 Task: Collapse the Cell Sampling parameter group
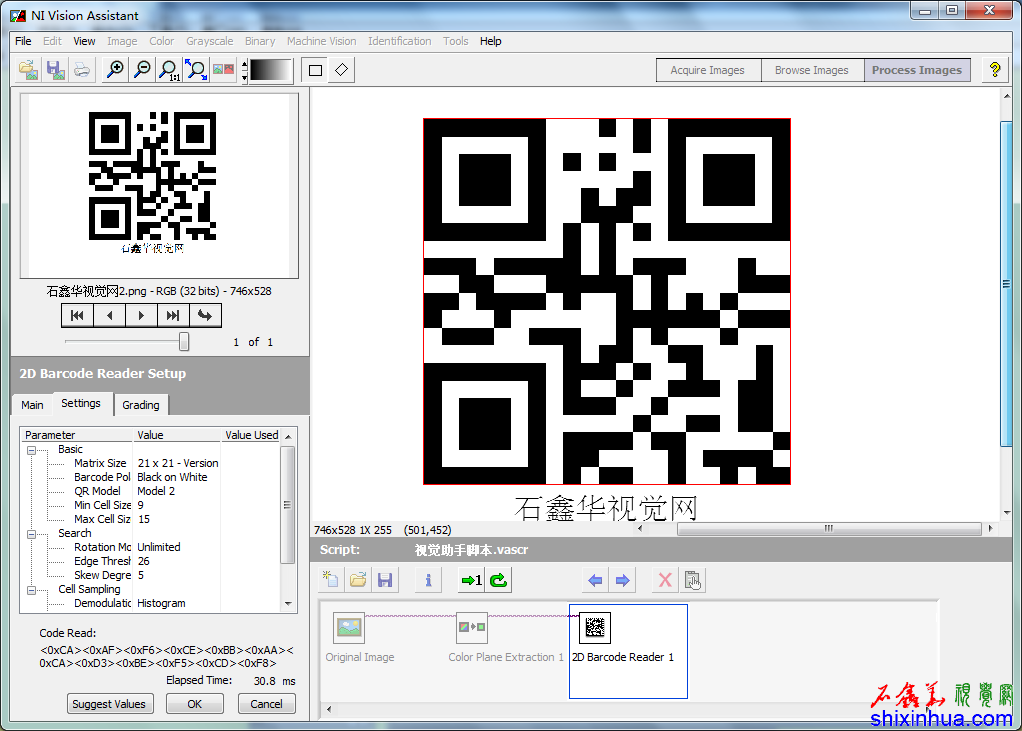[31, 590]
